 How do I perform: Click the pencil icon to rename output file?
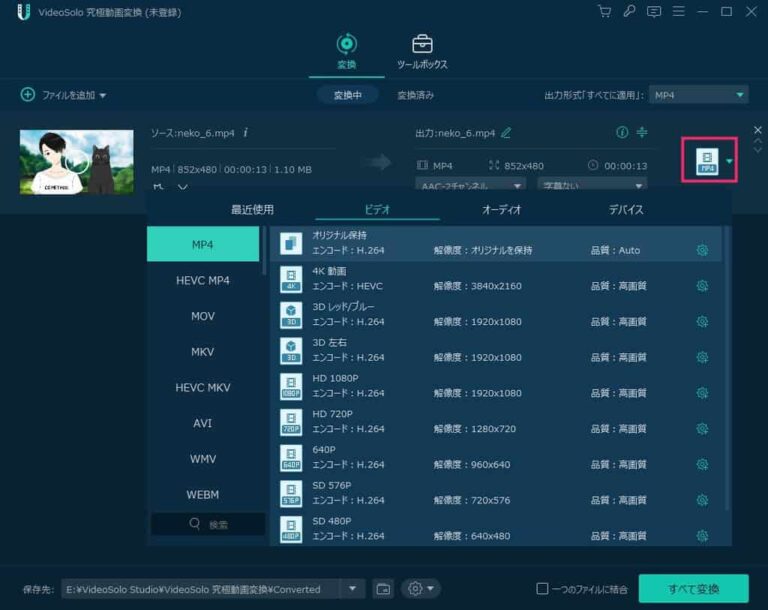coord(506,133)
